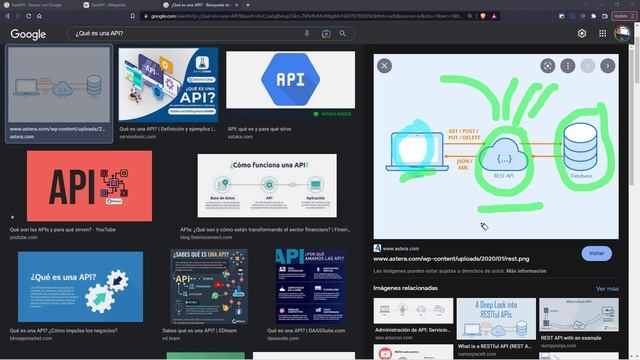Go to the previous preview image
The width and height of the screenshot is (640, 360).
tap(587, 66)
